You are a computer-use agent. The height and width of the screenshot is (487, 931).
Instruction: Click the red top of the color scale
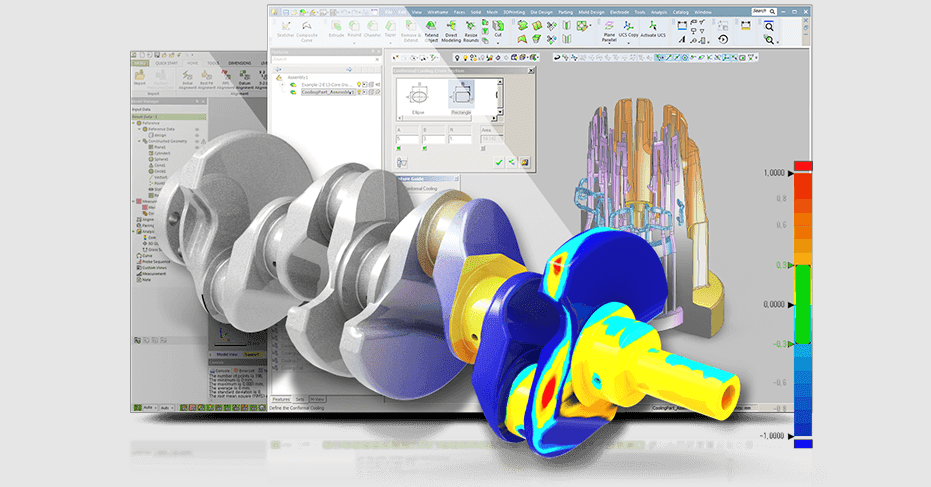(x=803, y=166)
